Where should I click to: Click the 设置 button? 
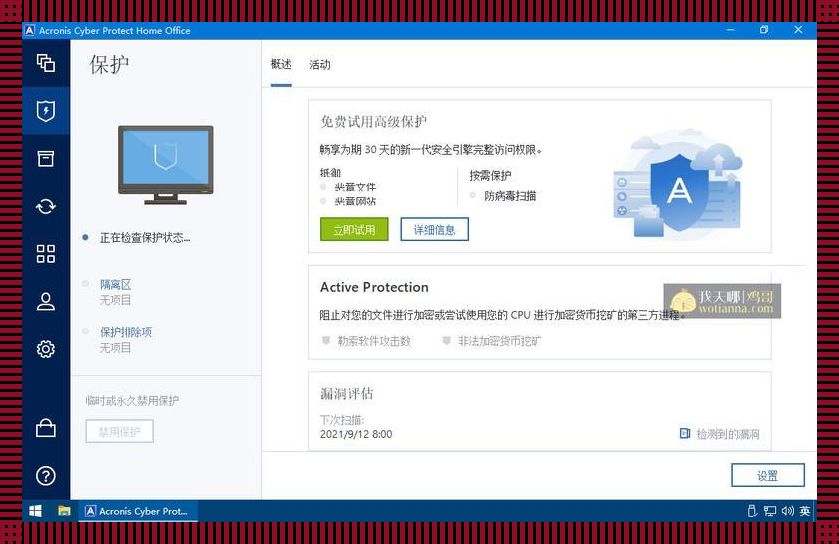pyautogui.click(x=767, y=475)
